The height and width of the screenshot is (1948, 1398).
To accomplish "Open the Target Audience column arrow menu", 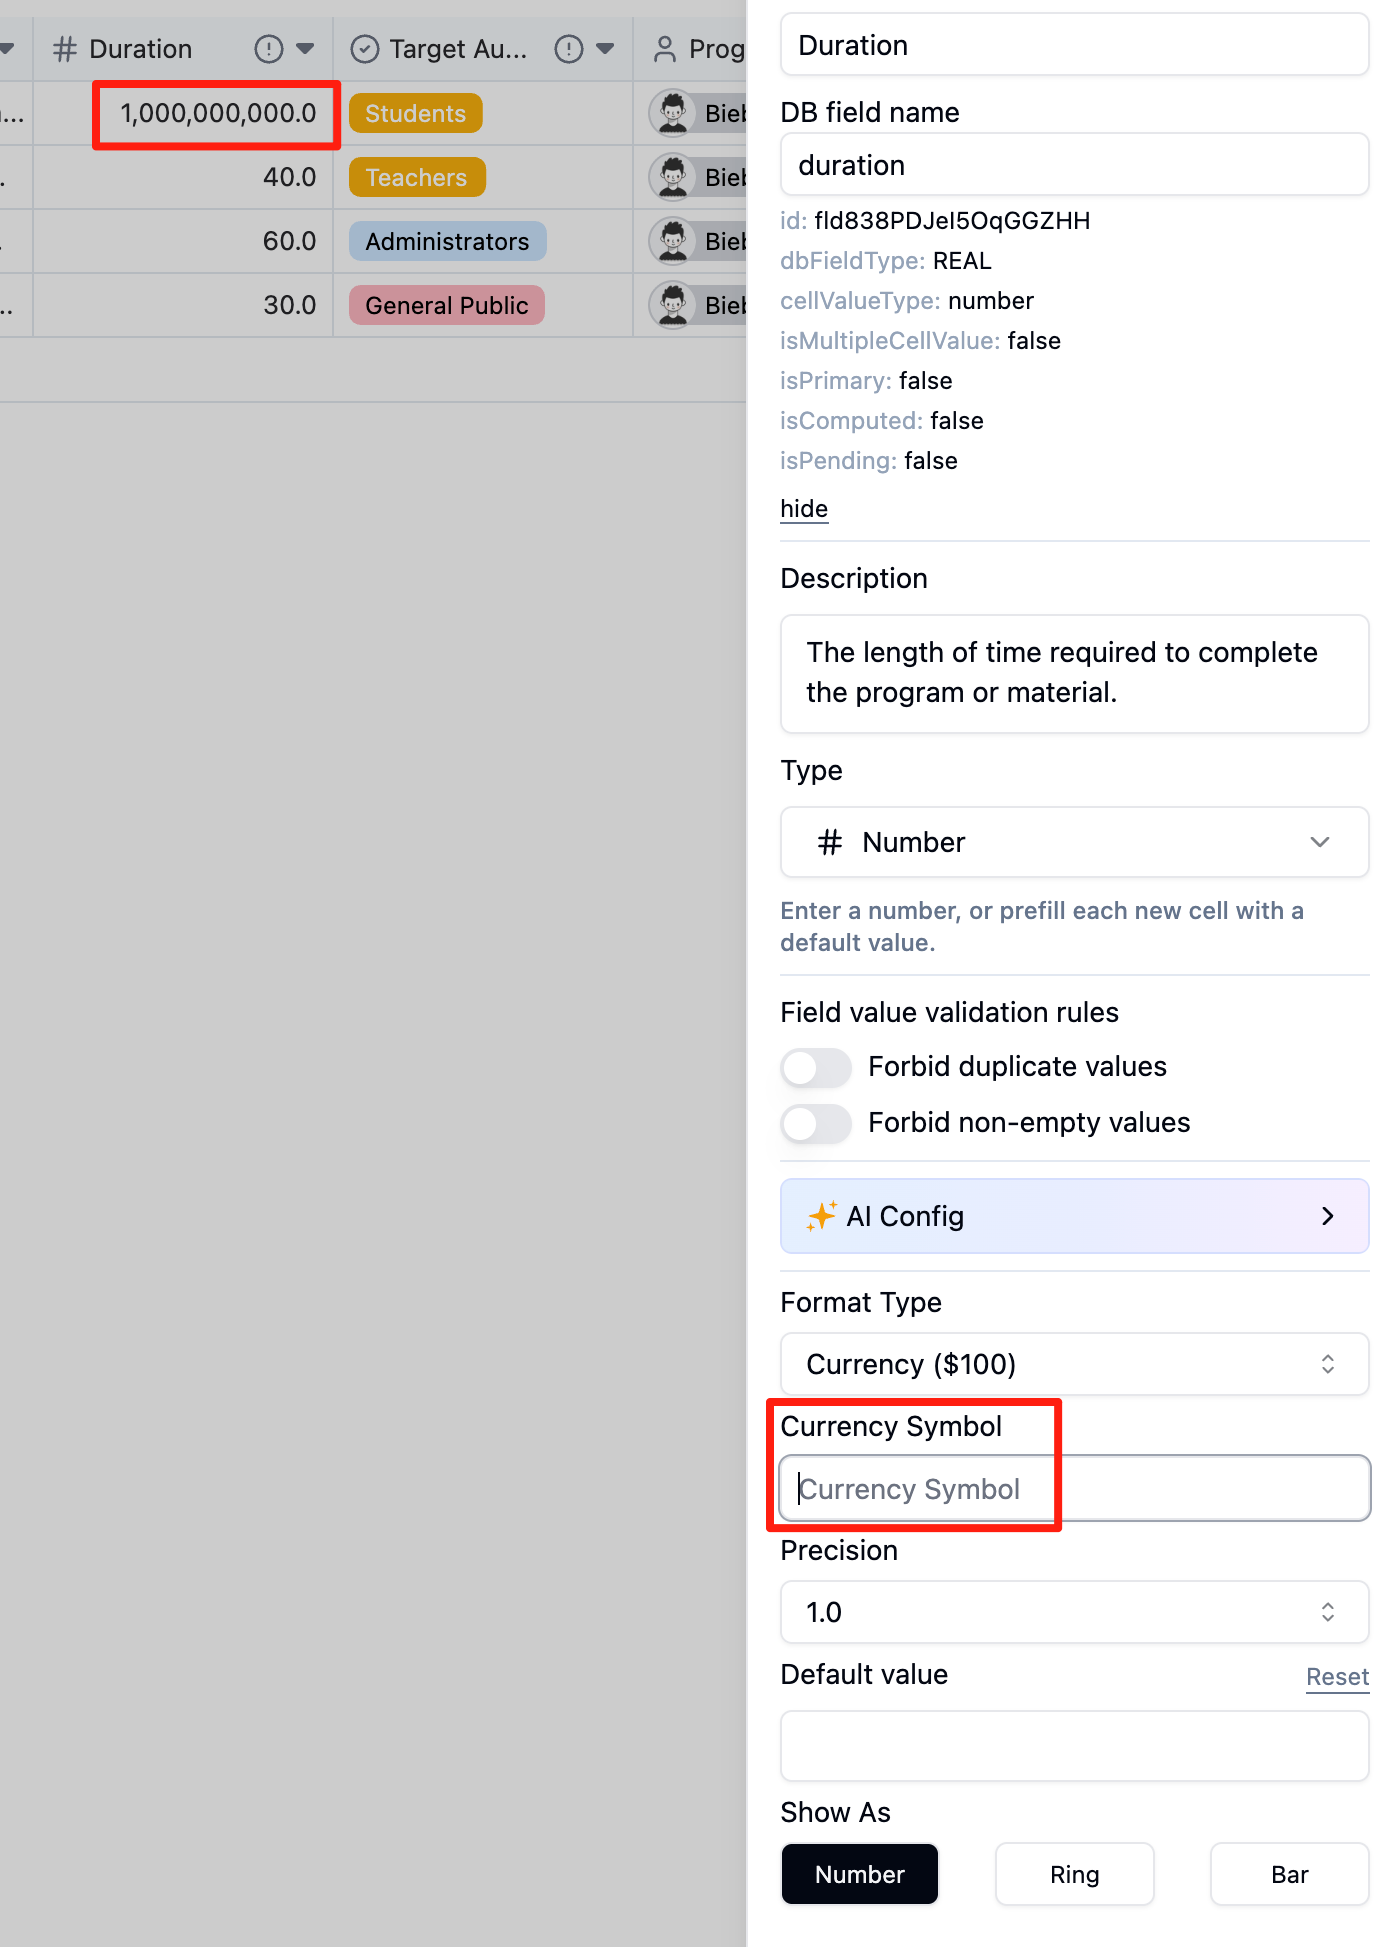I will click(605, 49).
